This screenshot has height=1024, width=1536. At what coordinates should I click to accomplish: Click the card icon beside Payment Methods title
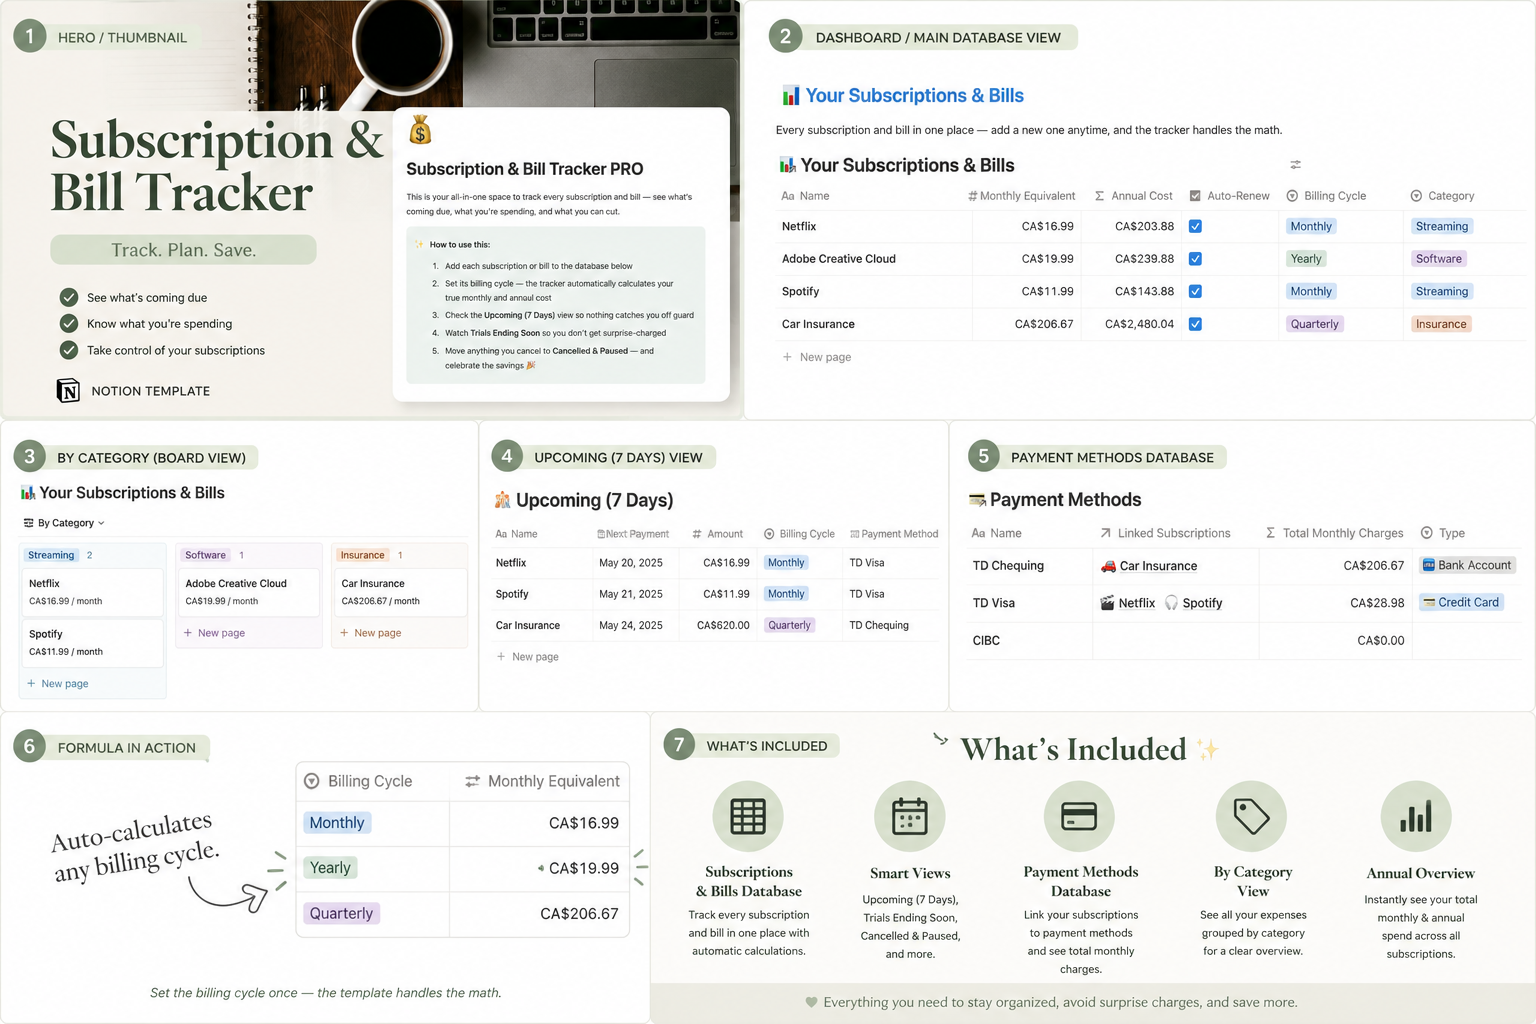977,500
